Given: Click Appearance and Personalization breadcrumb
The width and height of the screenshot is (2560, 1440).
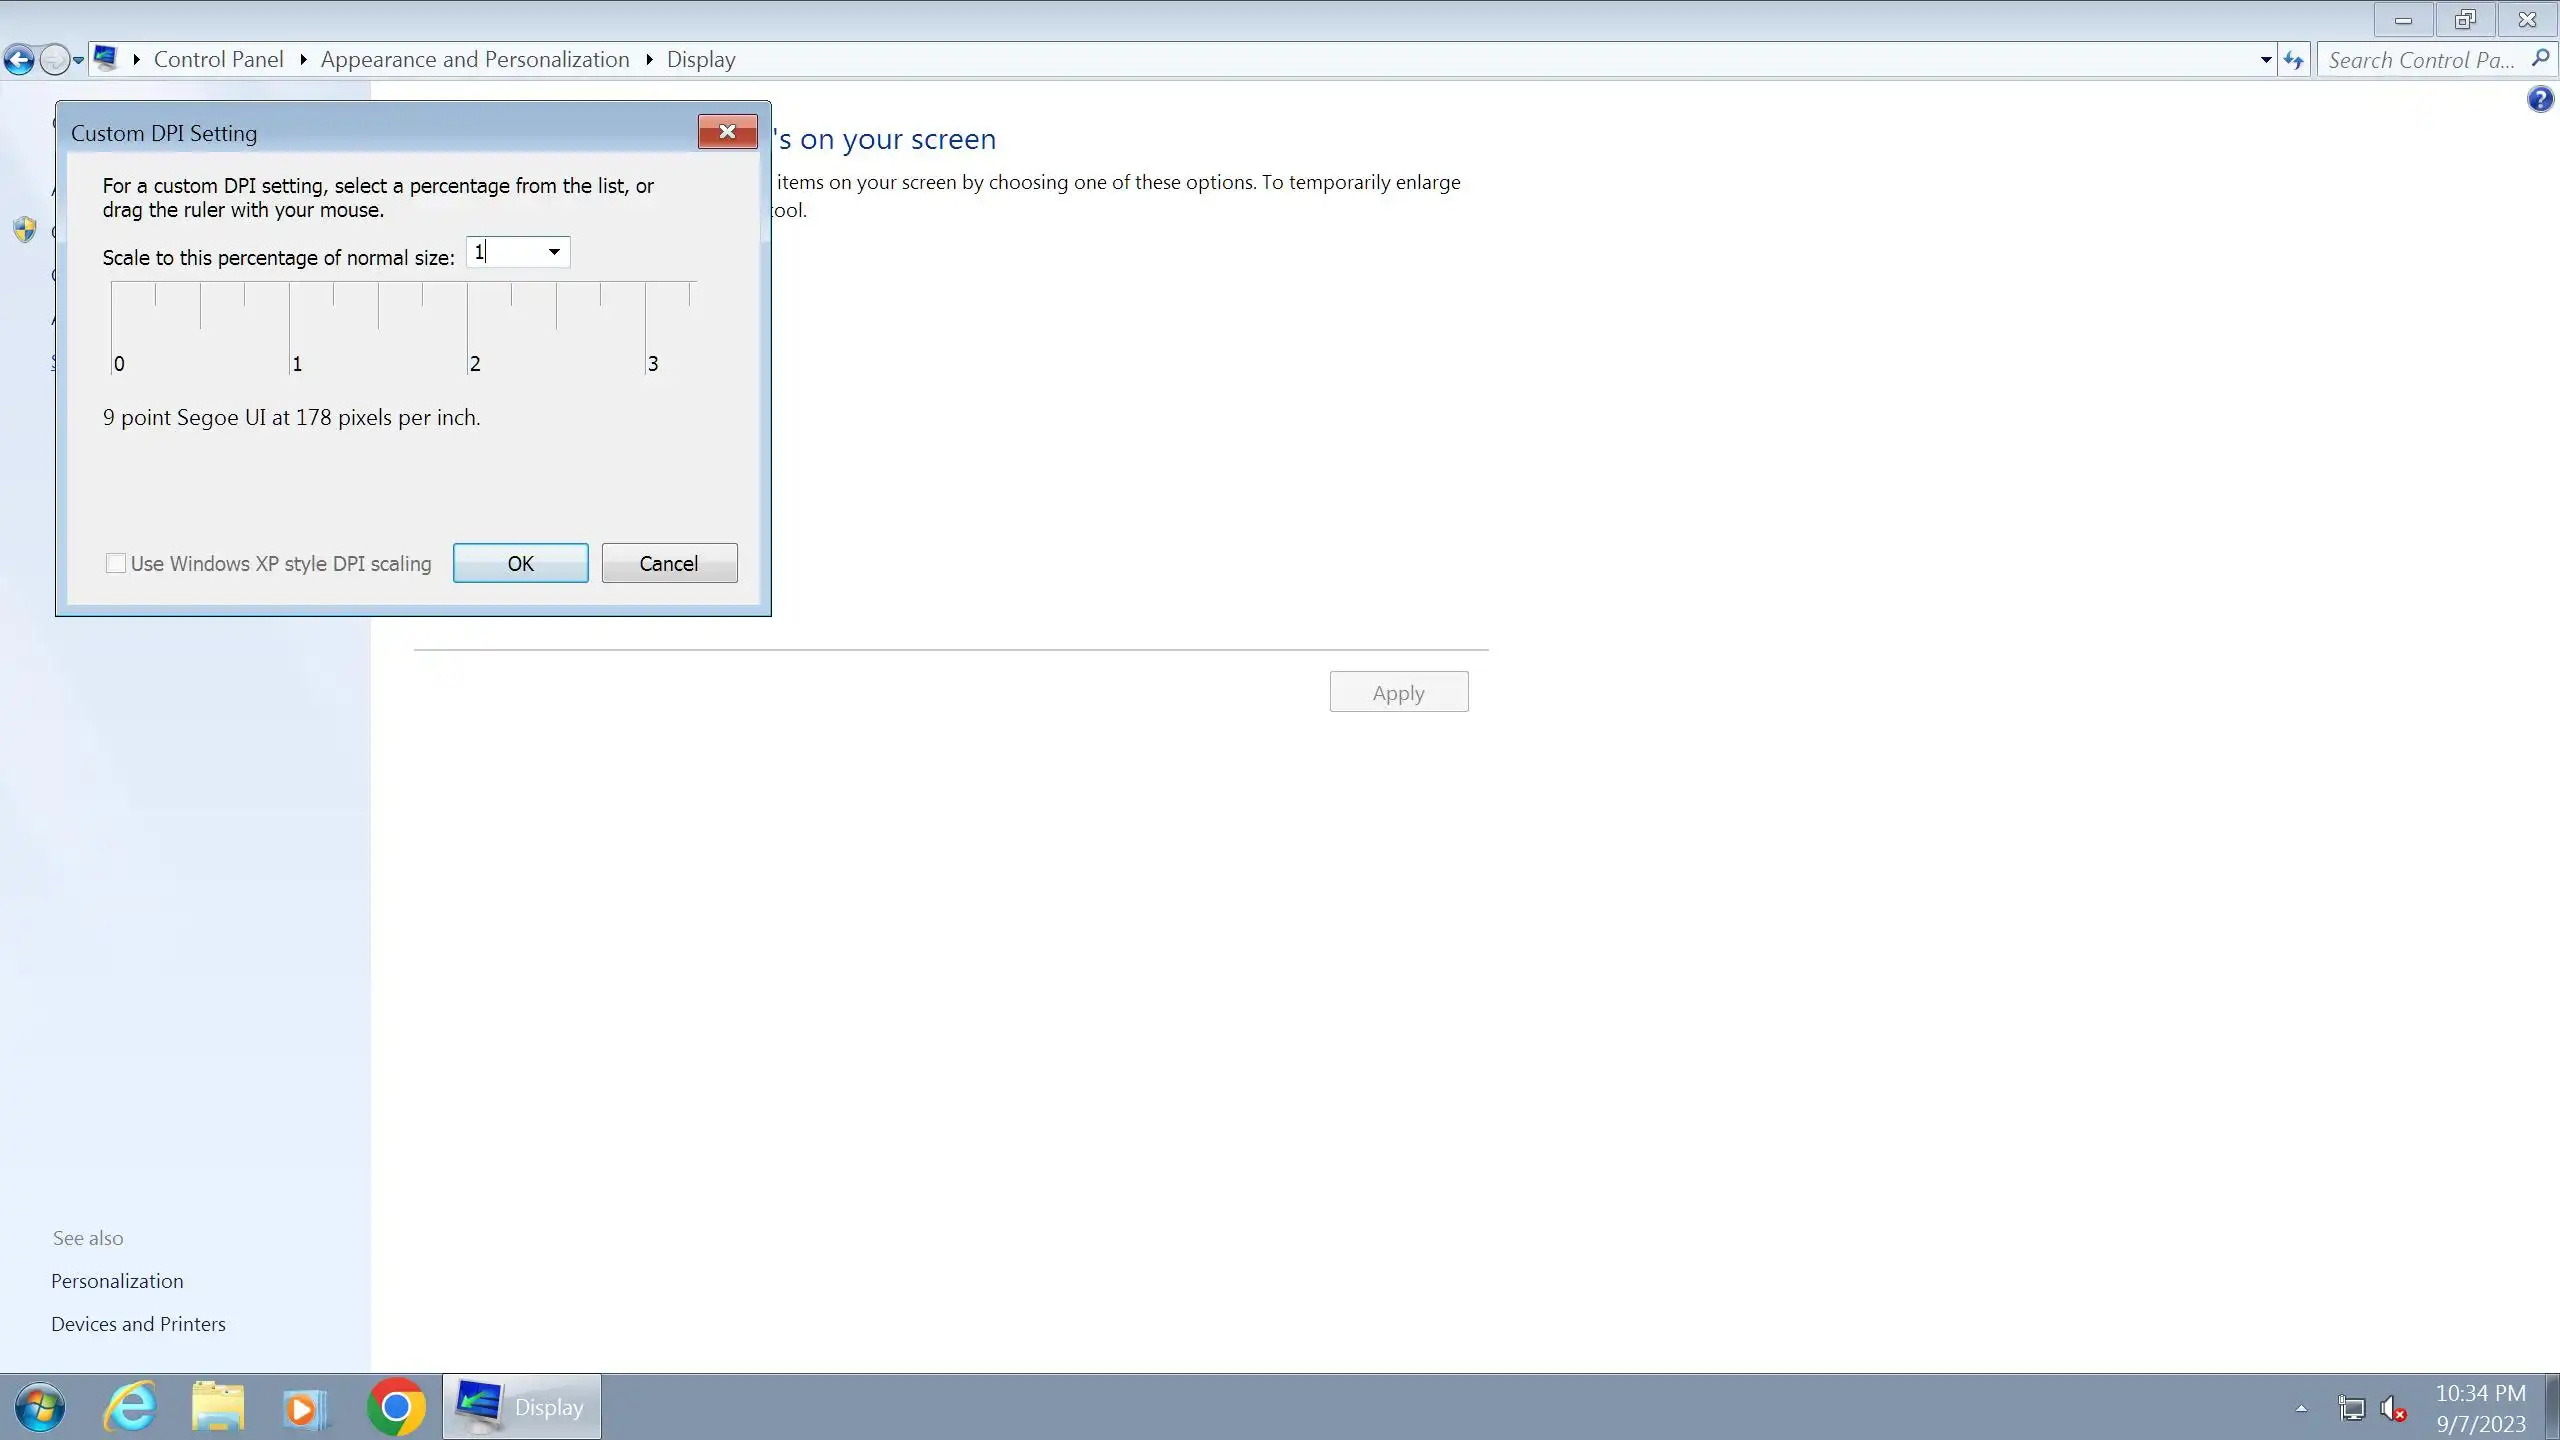Looking at the screenshot, I should pos(474,60).
